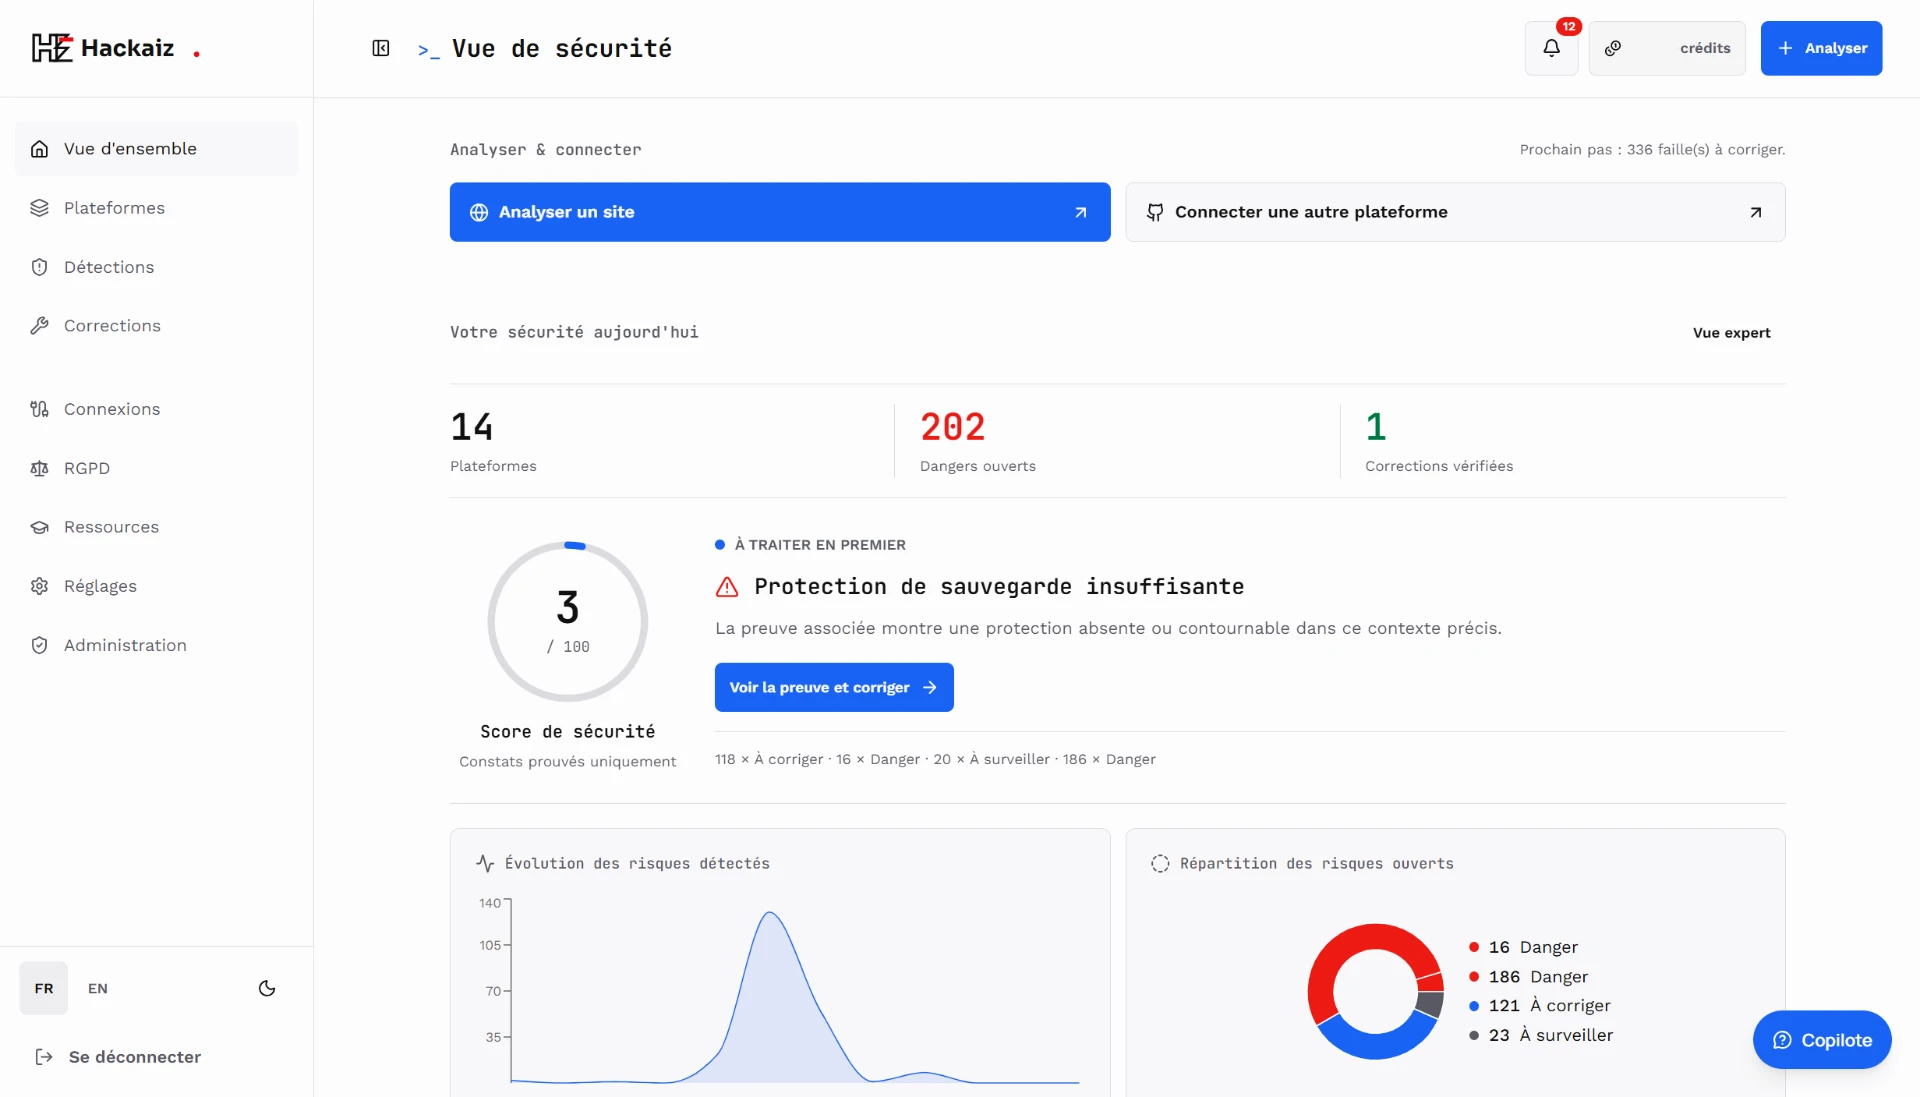Go to Ressources
Image resolution: width=1920 pixels, height=1097 pixels.
pos(157,527)
